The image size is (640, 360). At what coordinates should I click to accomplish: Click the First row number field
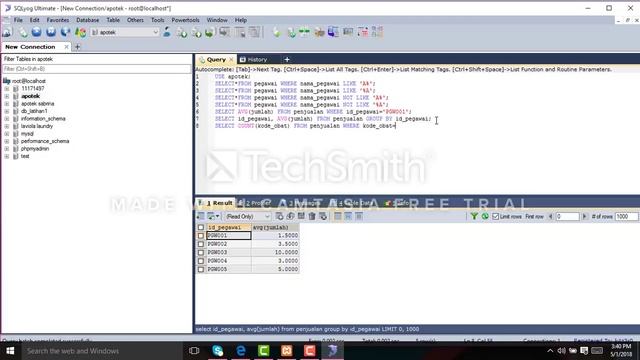[x=567, y=216]
